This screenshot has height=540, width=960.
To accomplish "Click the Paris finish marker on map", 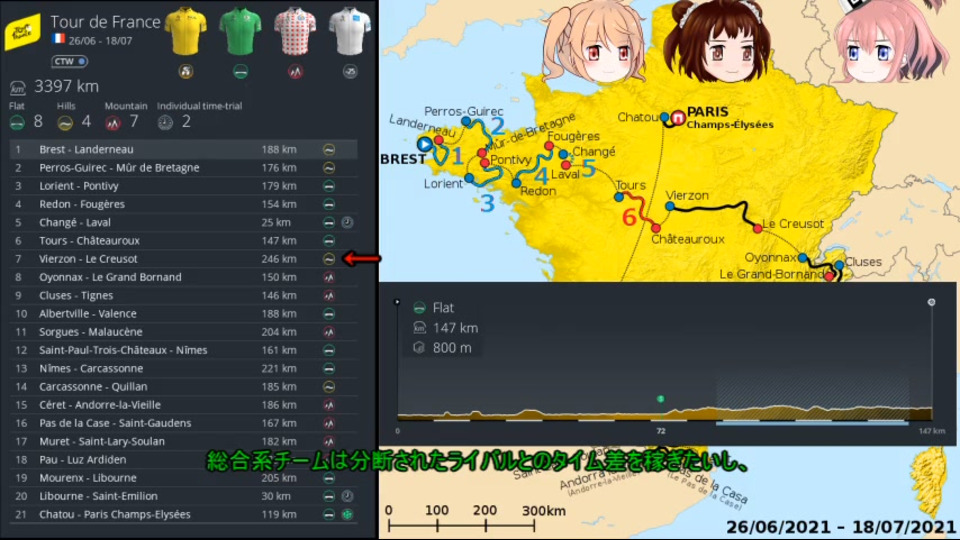I will 677,117.
